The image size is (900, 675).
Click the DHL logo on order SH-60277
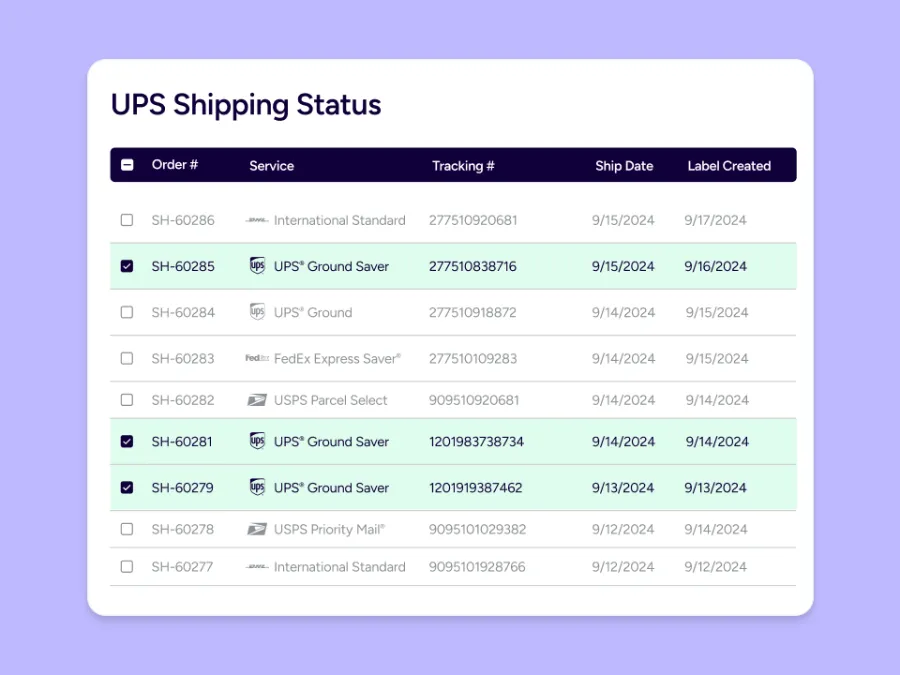[257, 567]
